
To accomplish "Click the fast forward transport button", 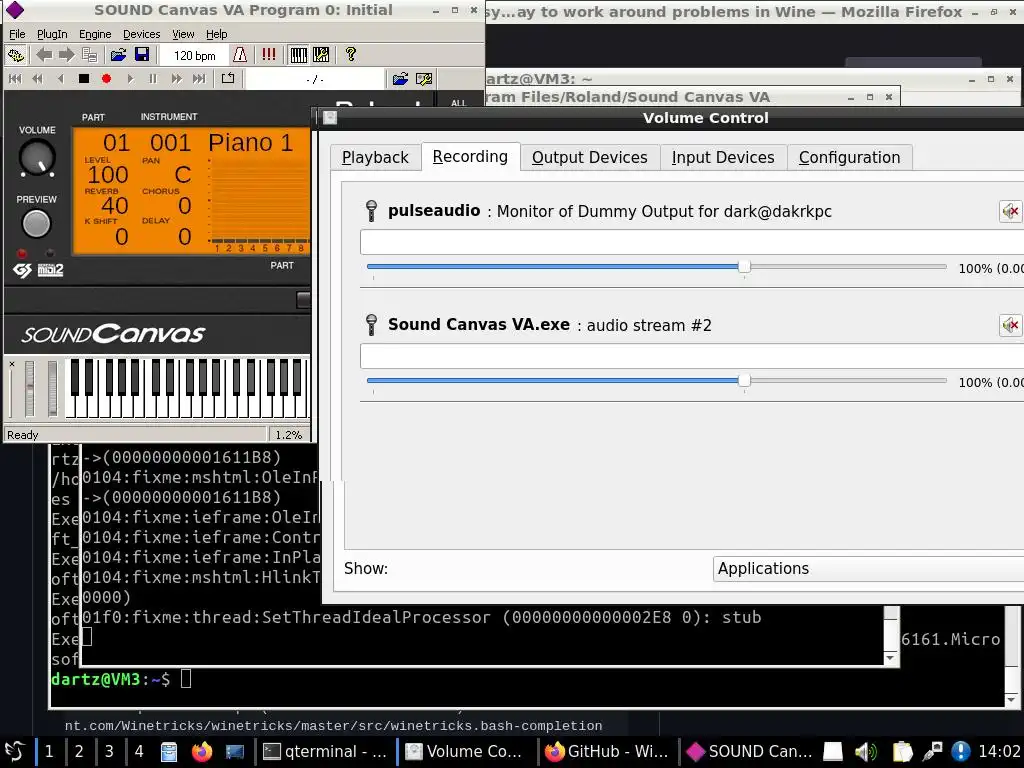I will [176, 79].
